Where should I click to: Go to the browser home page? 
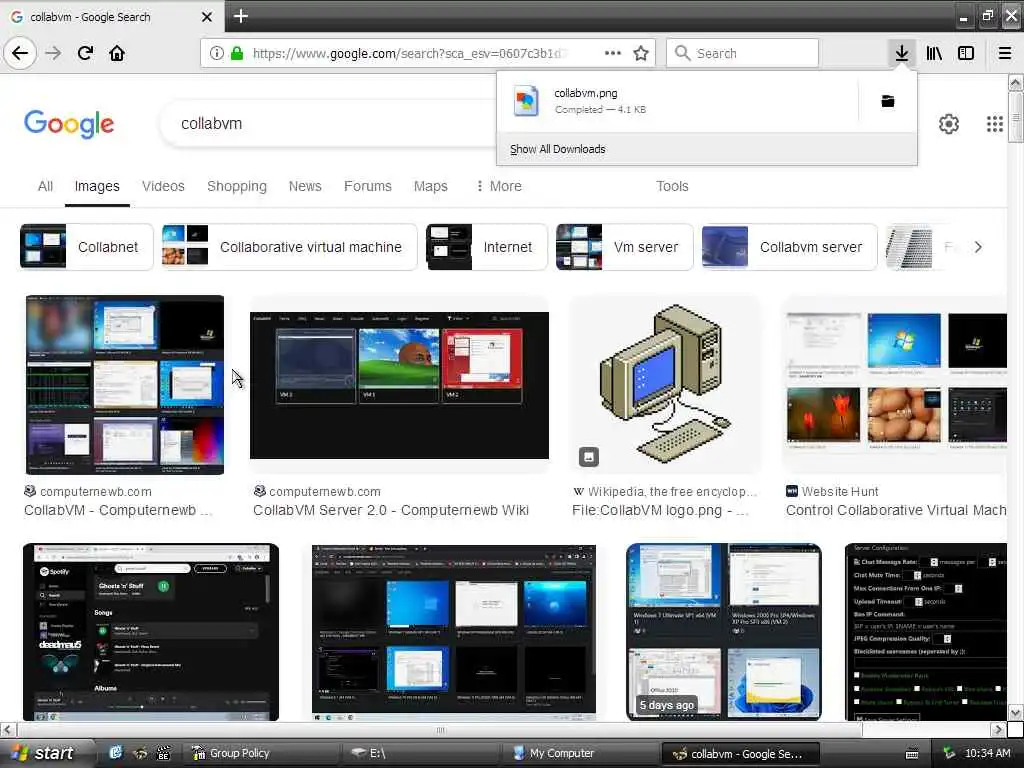[117, 53]
